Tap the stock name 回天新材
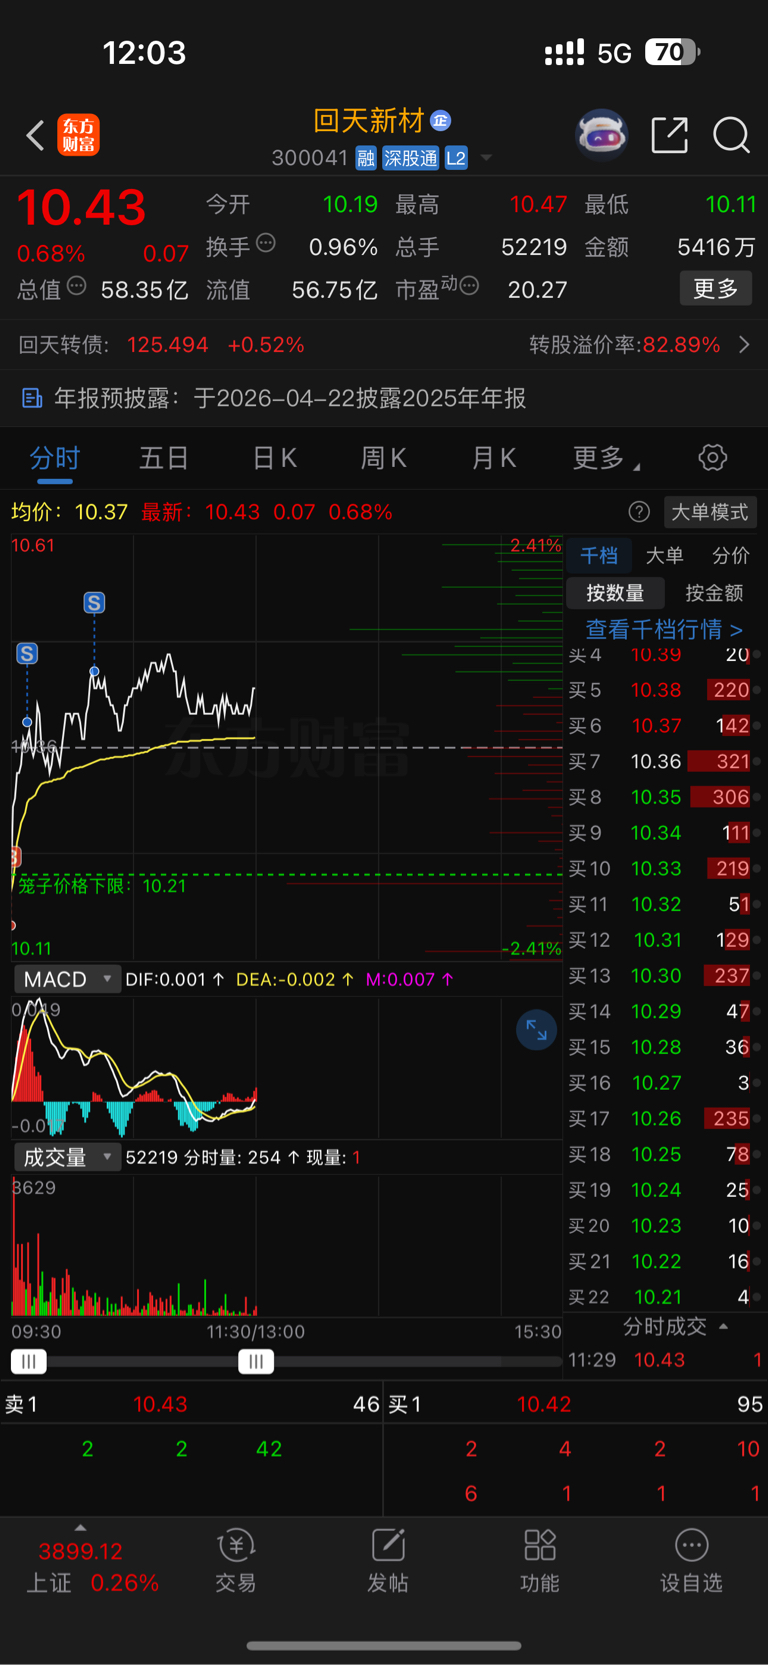Image resolution: width=768 pixels, height=1665 pixels. click(369, 121)
